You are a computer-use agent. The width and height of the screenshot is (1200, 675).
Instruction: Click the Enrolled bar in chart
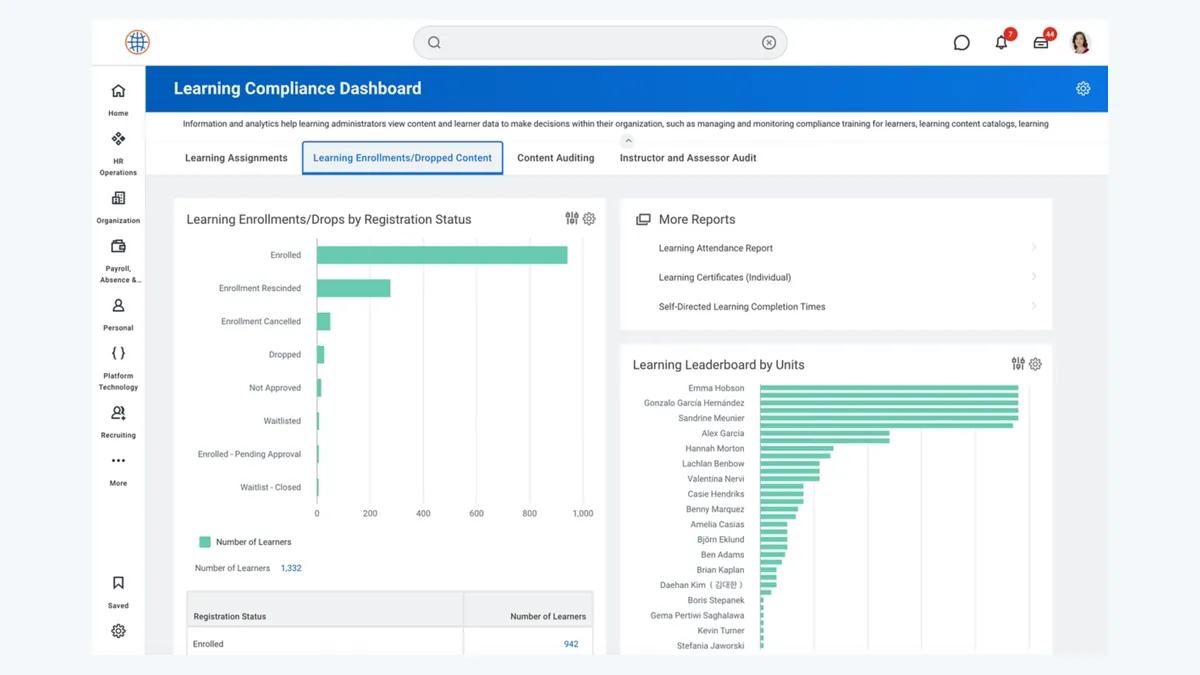click(x=442, y=255)
